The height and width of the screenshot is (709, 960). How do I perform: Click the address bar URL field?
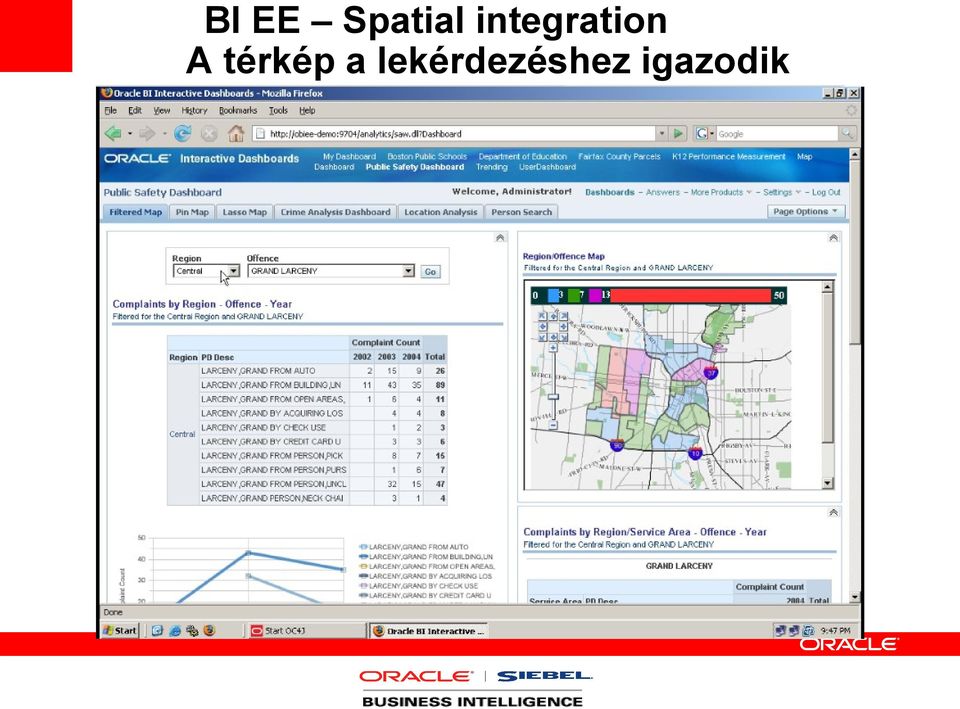tap(456, 133)
